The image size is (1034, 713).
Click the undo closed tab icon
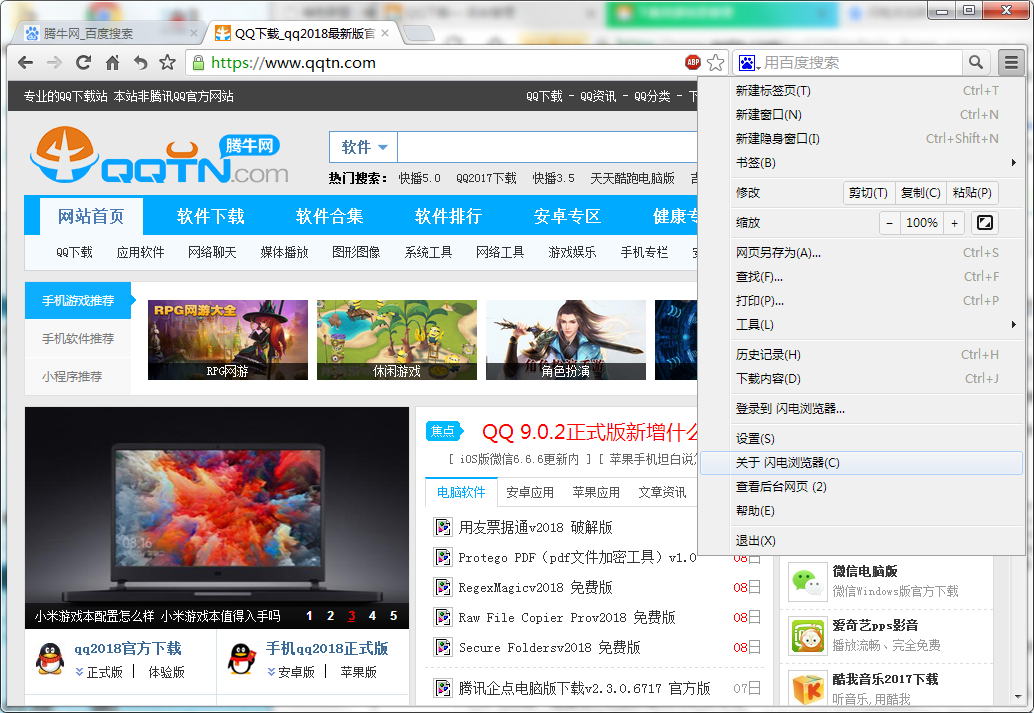(140, 63)
